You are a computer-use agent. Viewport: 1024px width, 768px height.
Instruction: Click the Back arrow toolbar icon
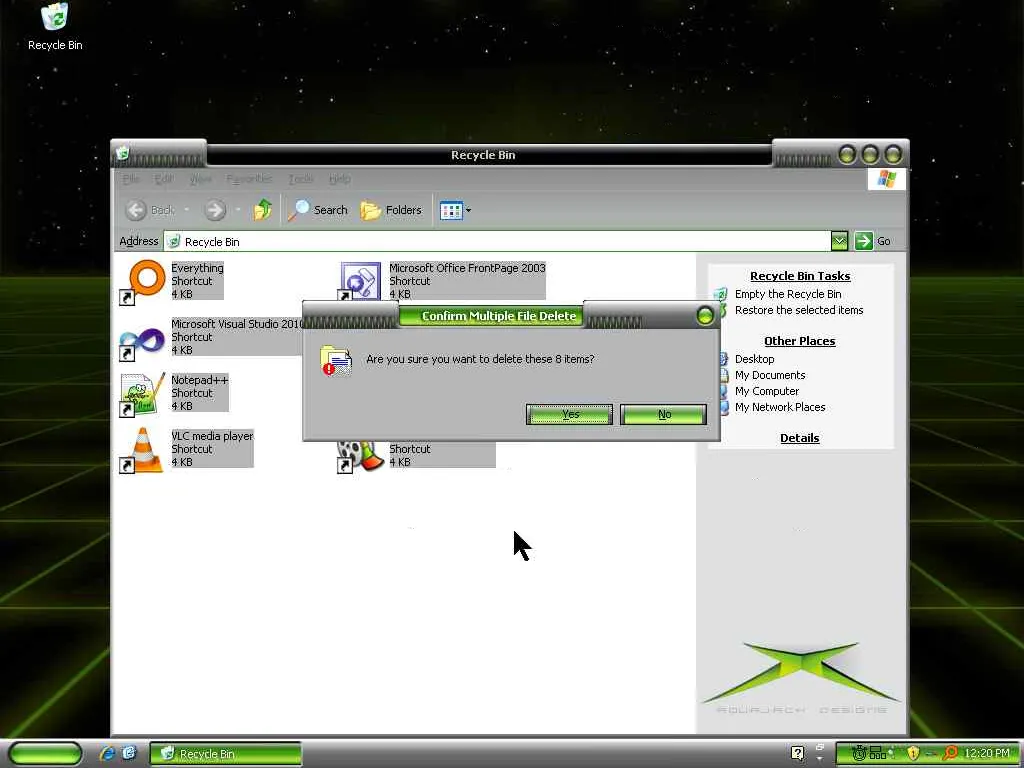point(136,210)
